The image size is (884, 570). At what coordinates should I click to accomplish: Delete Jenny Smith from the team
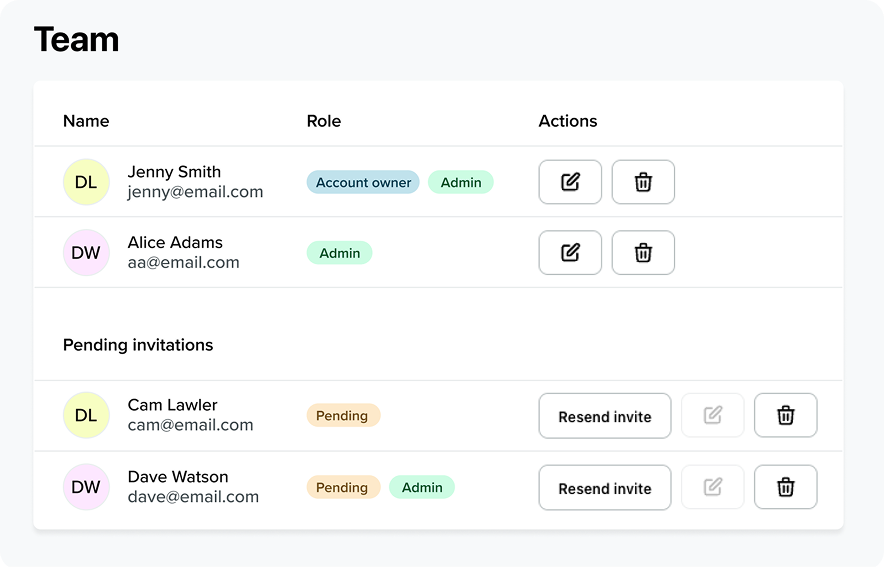coord(643,182)
